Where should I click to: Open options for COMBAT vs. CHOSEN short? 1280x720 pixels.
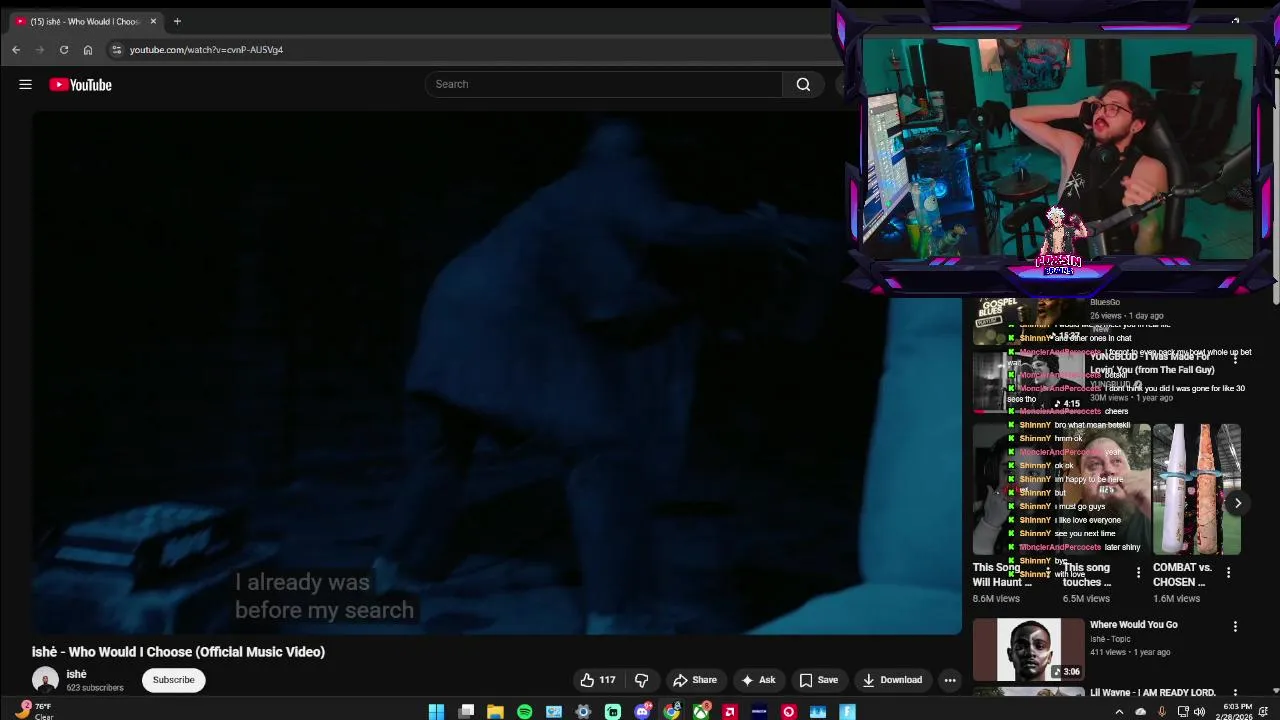(x=1228, y=573)
